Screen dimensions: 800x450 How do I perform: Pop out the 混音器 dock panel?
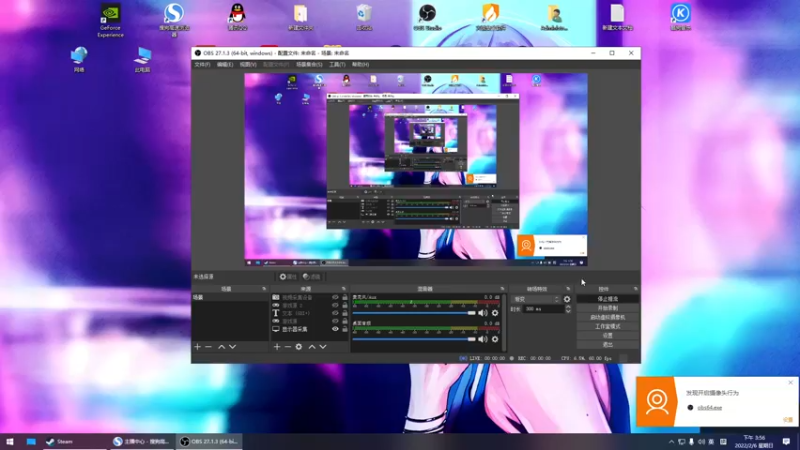503,289
